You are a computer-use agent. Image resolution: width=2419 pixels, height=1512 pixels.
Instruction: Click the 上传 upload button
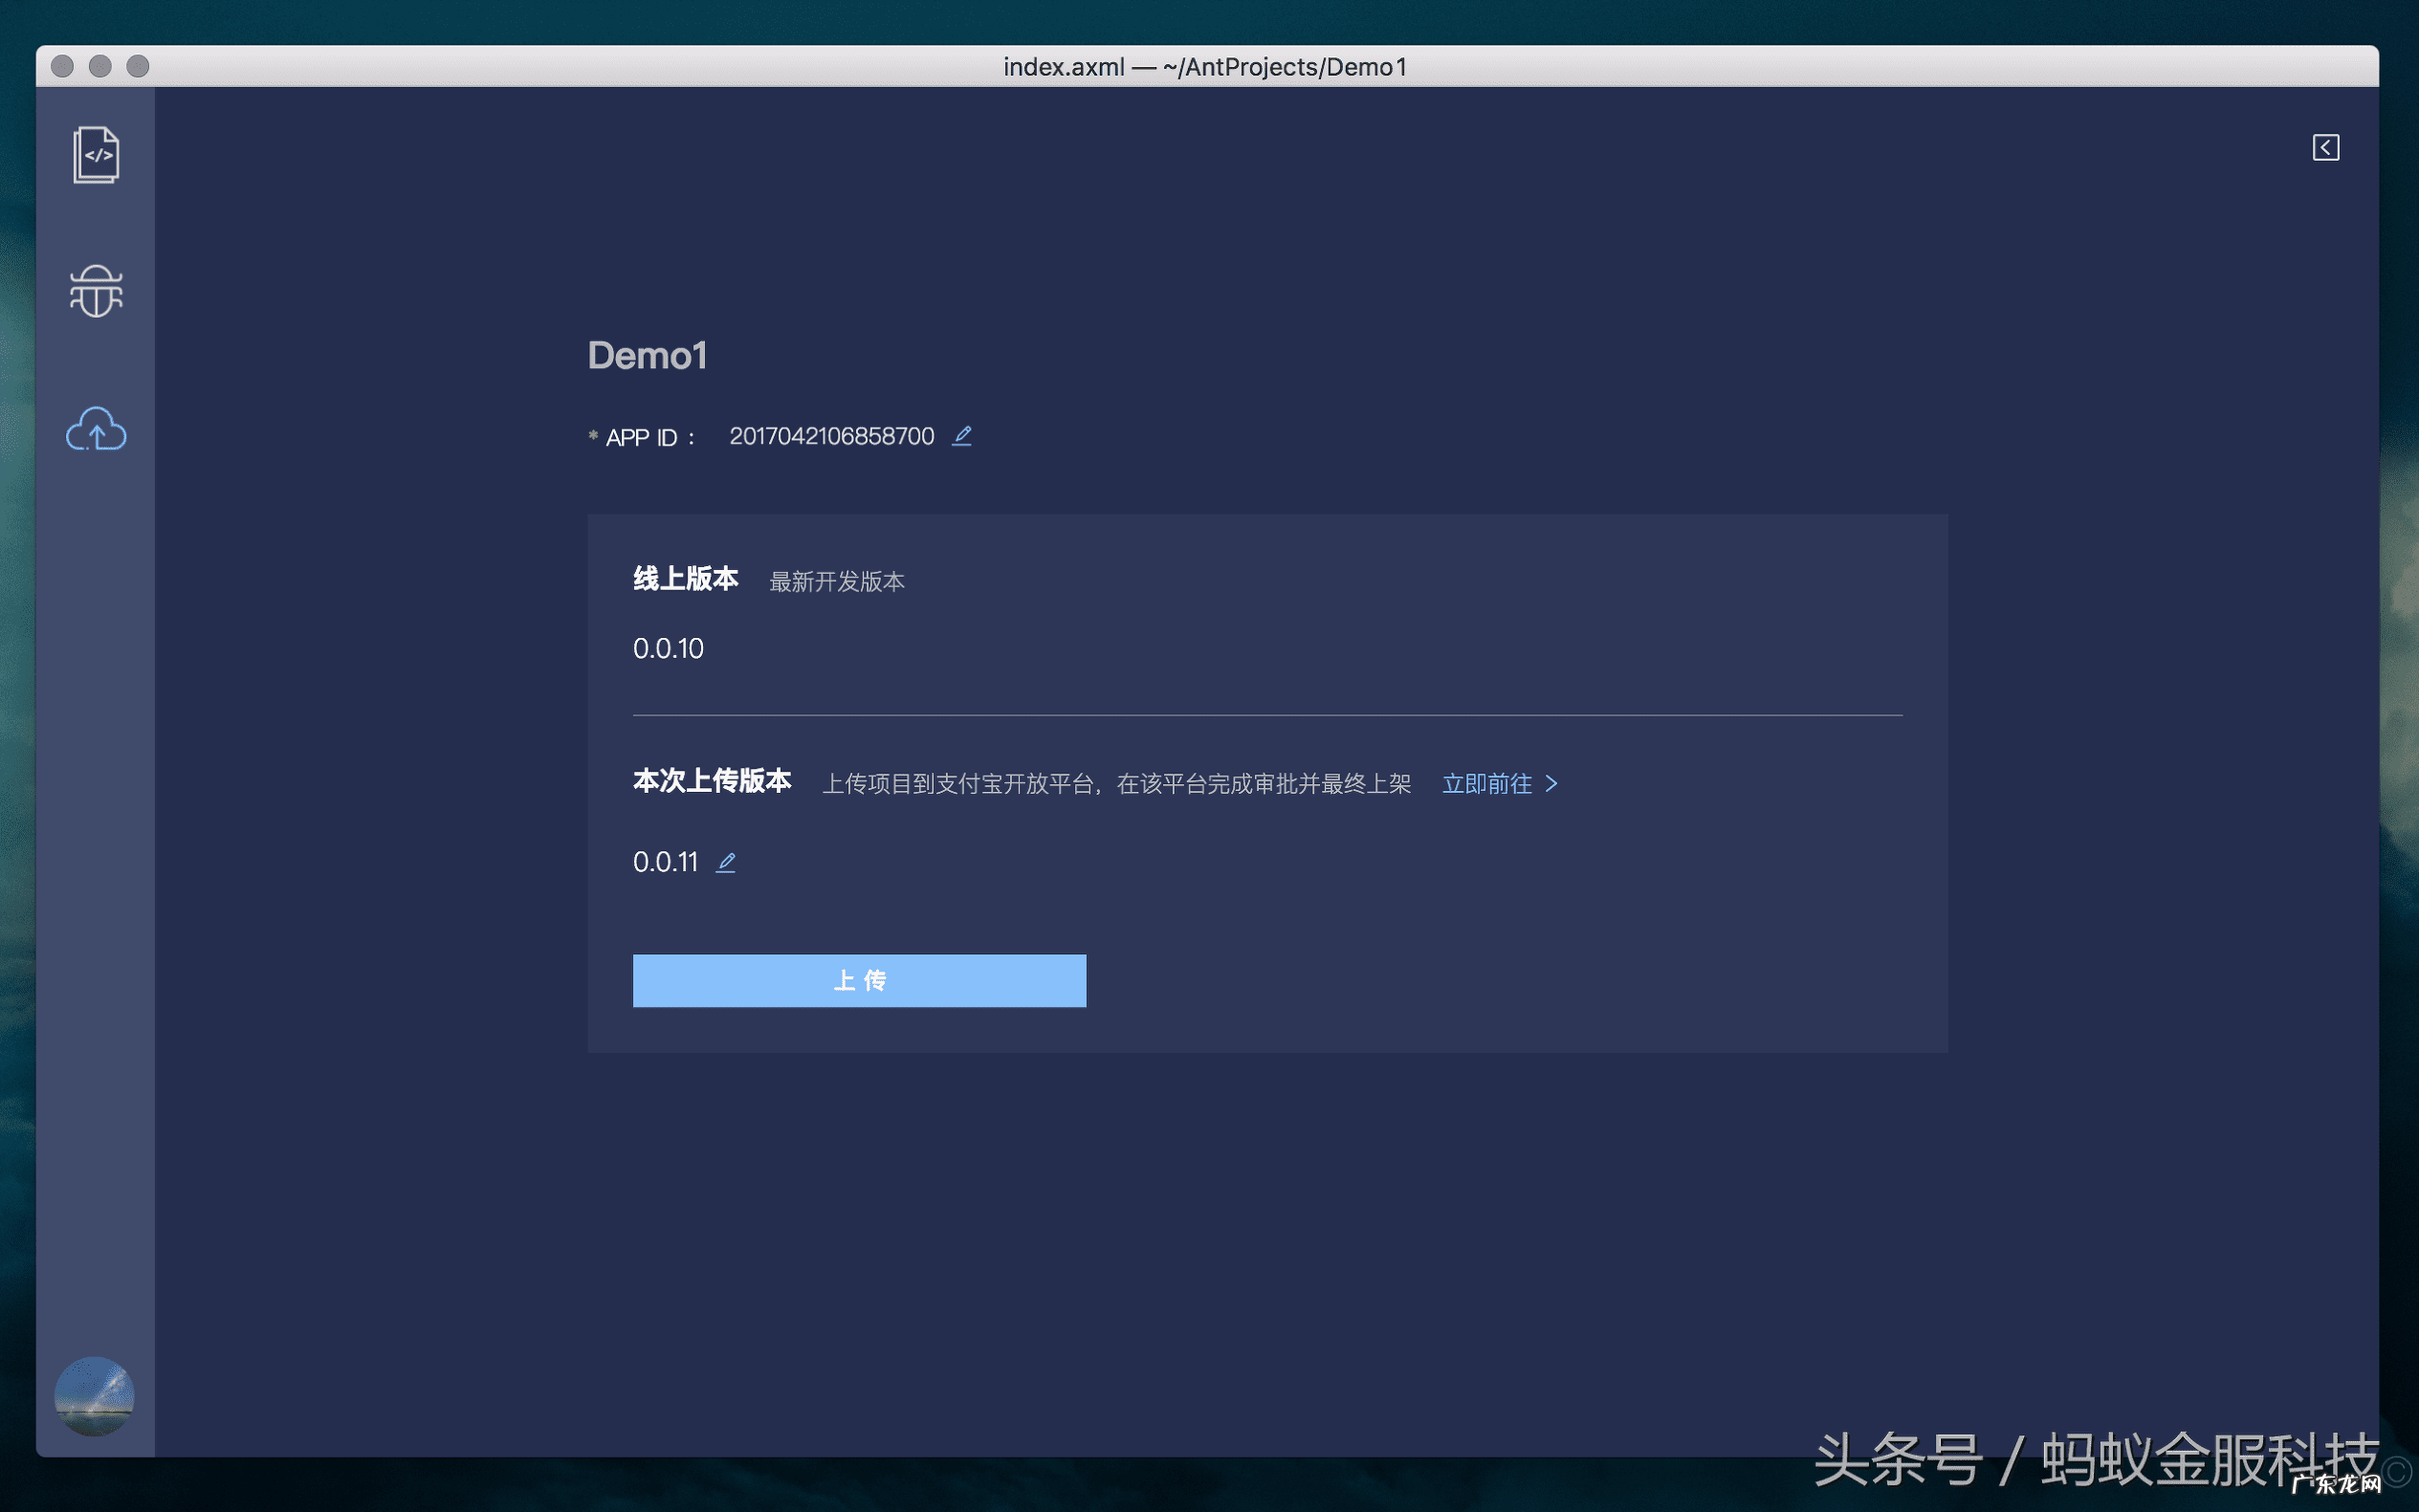[859, 980]
